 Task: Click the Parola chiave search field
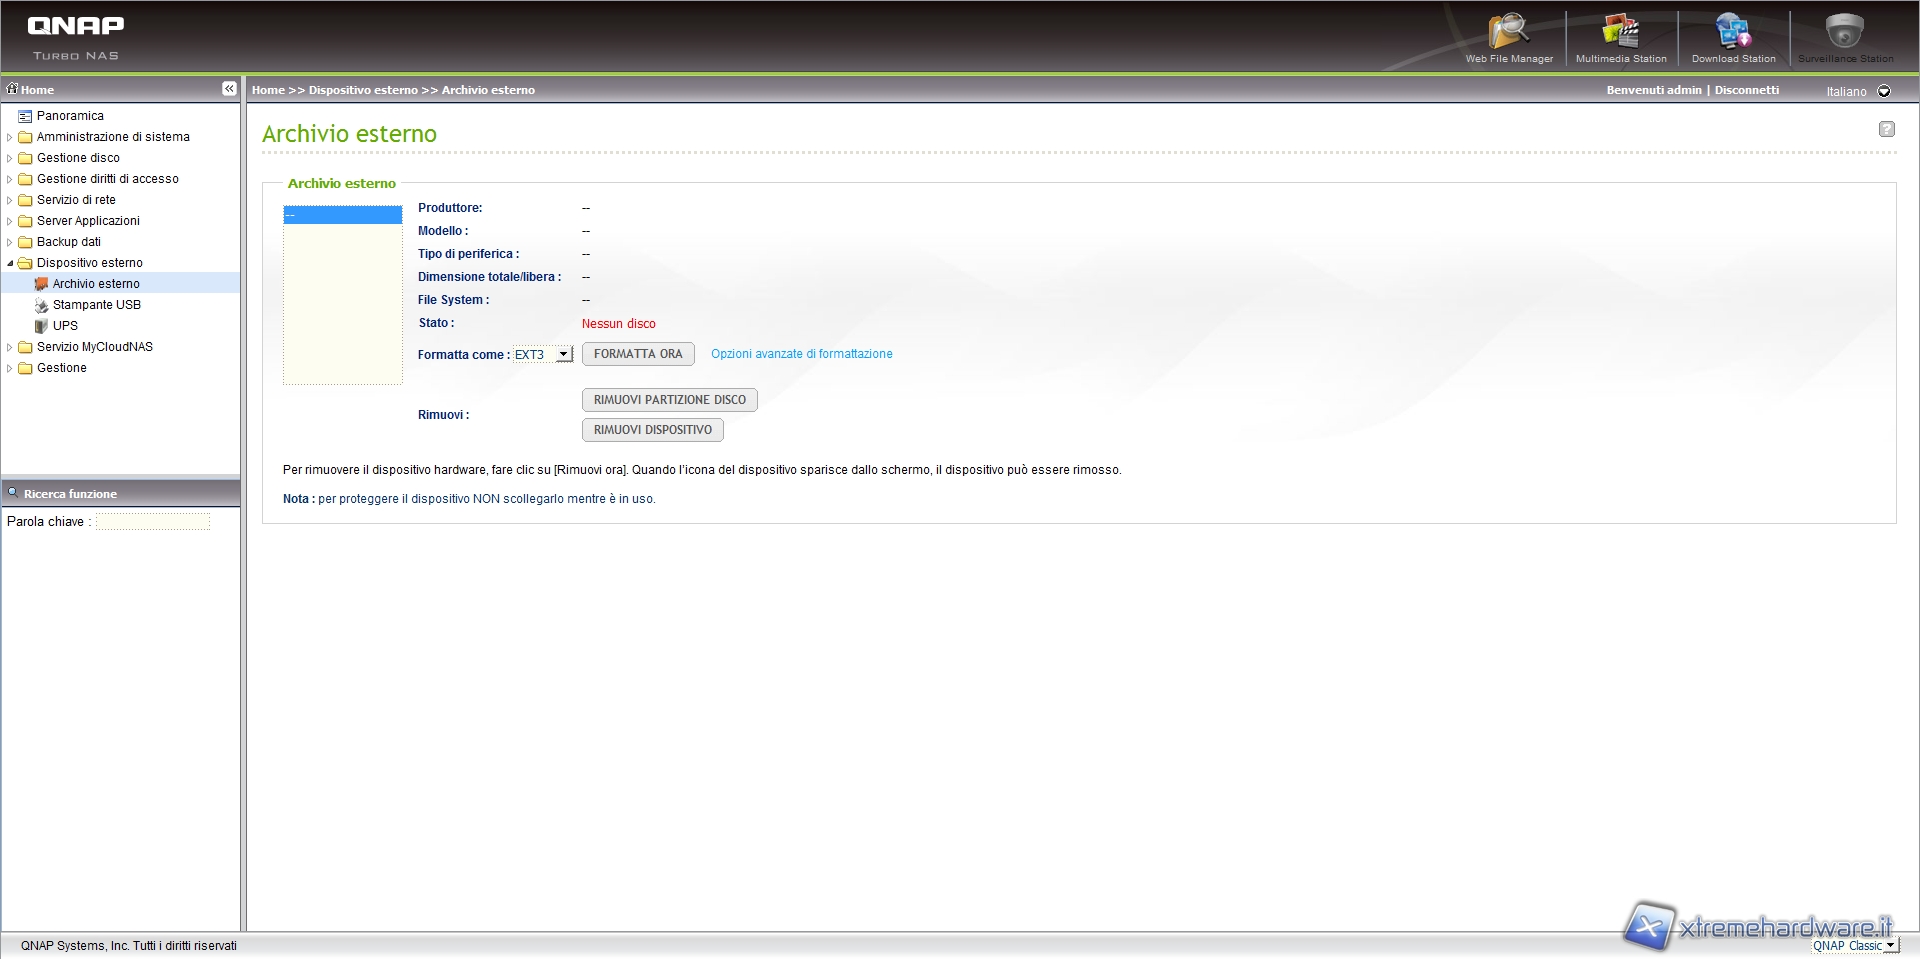pos(153,522)
